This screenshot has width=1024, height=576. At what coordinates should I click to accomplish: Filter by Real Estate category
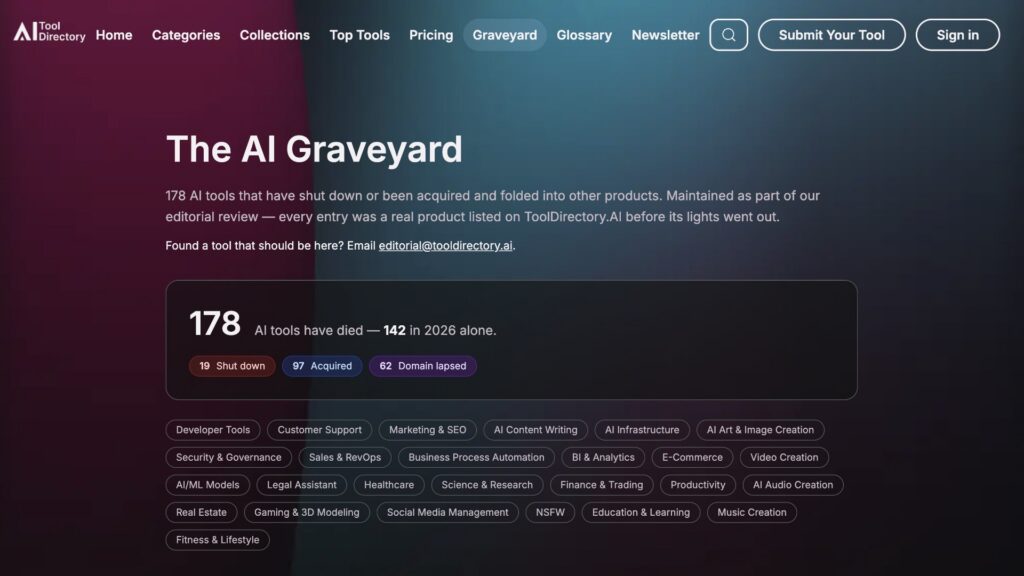coord(201,512)
